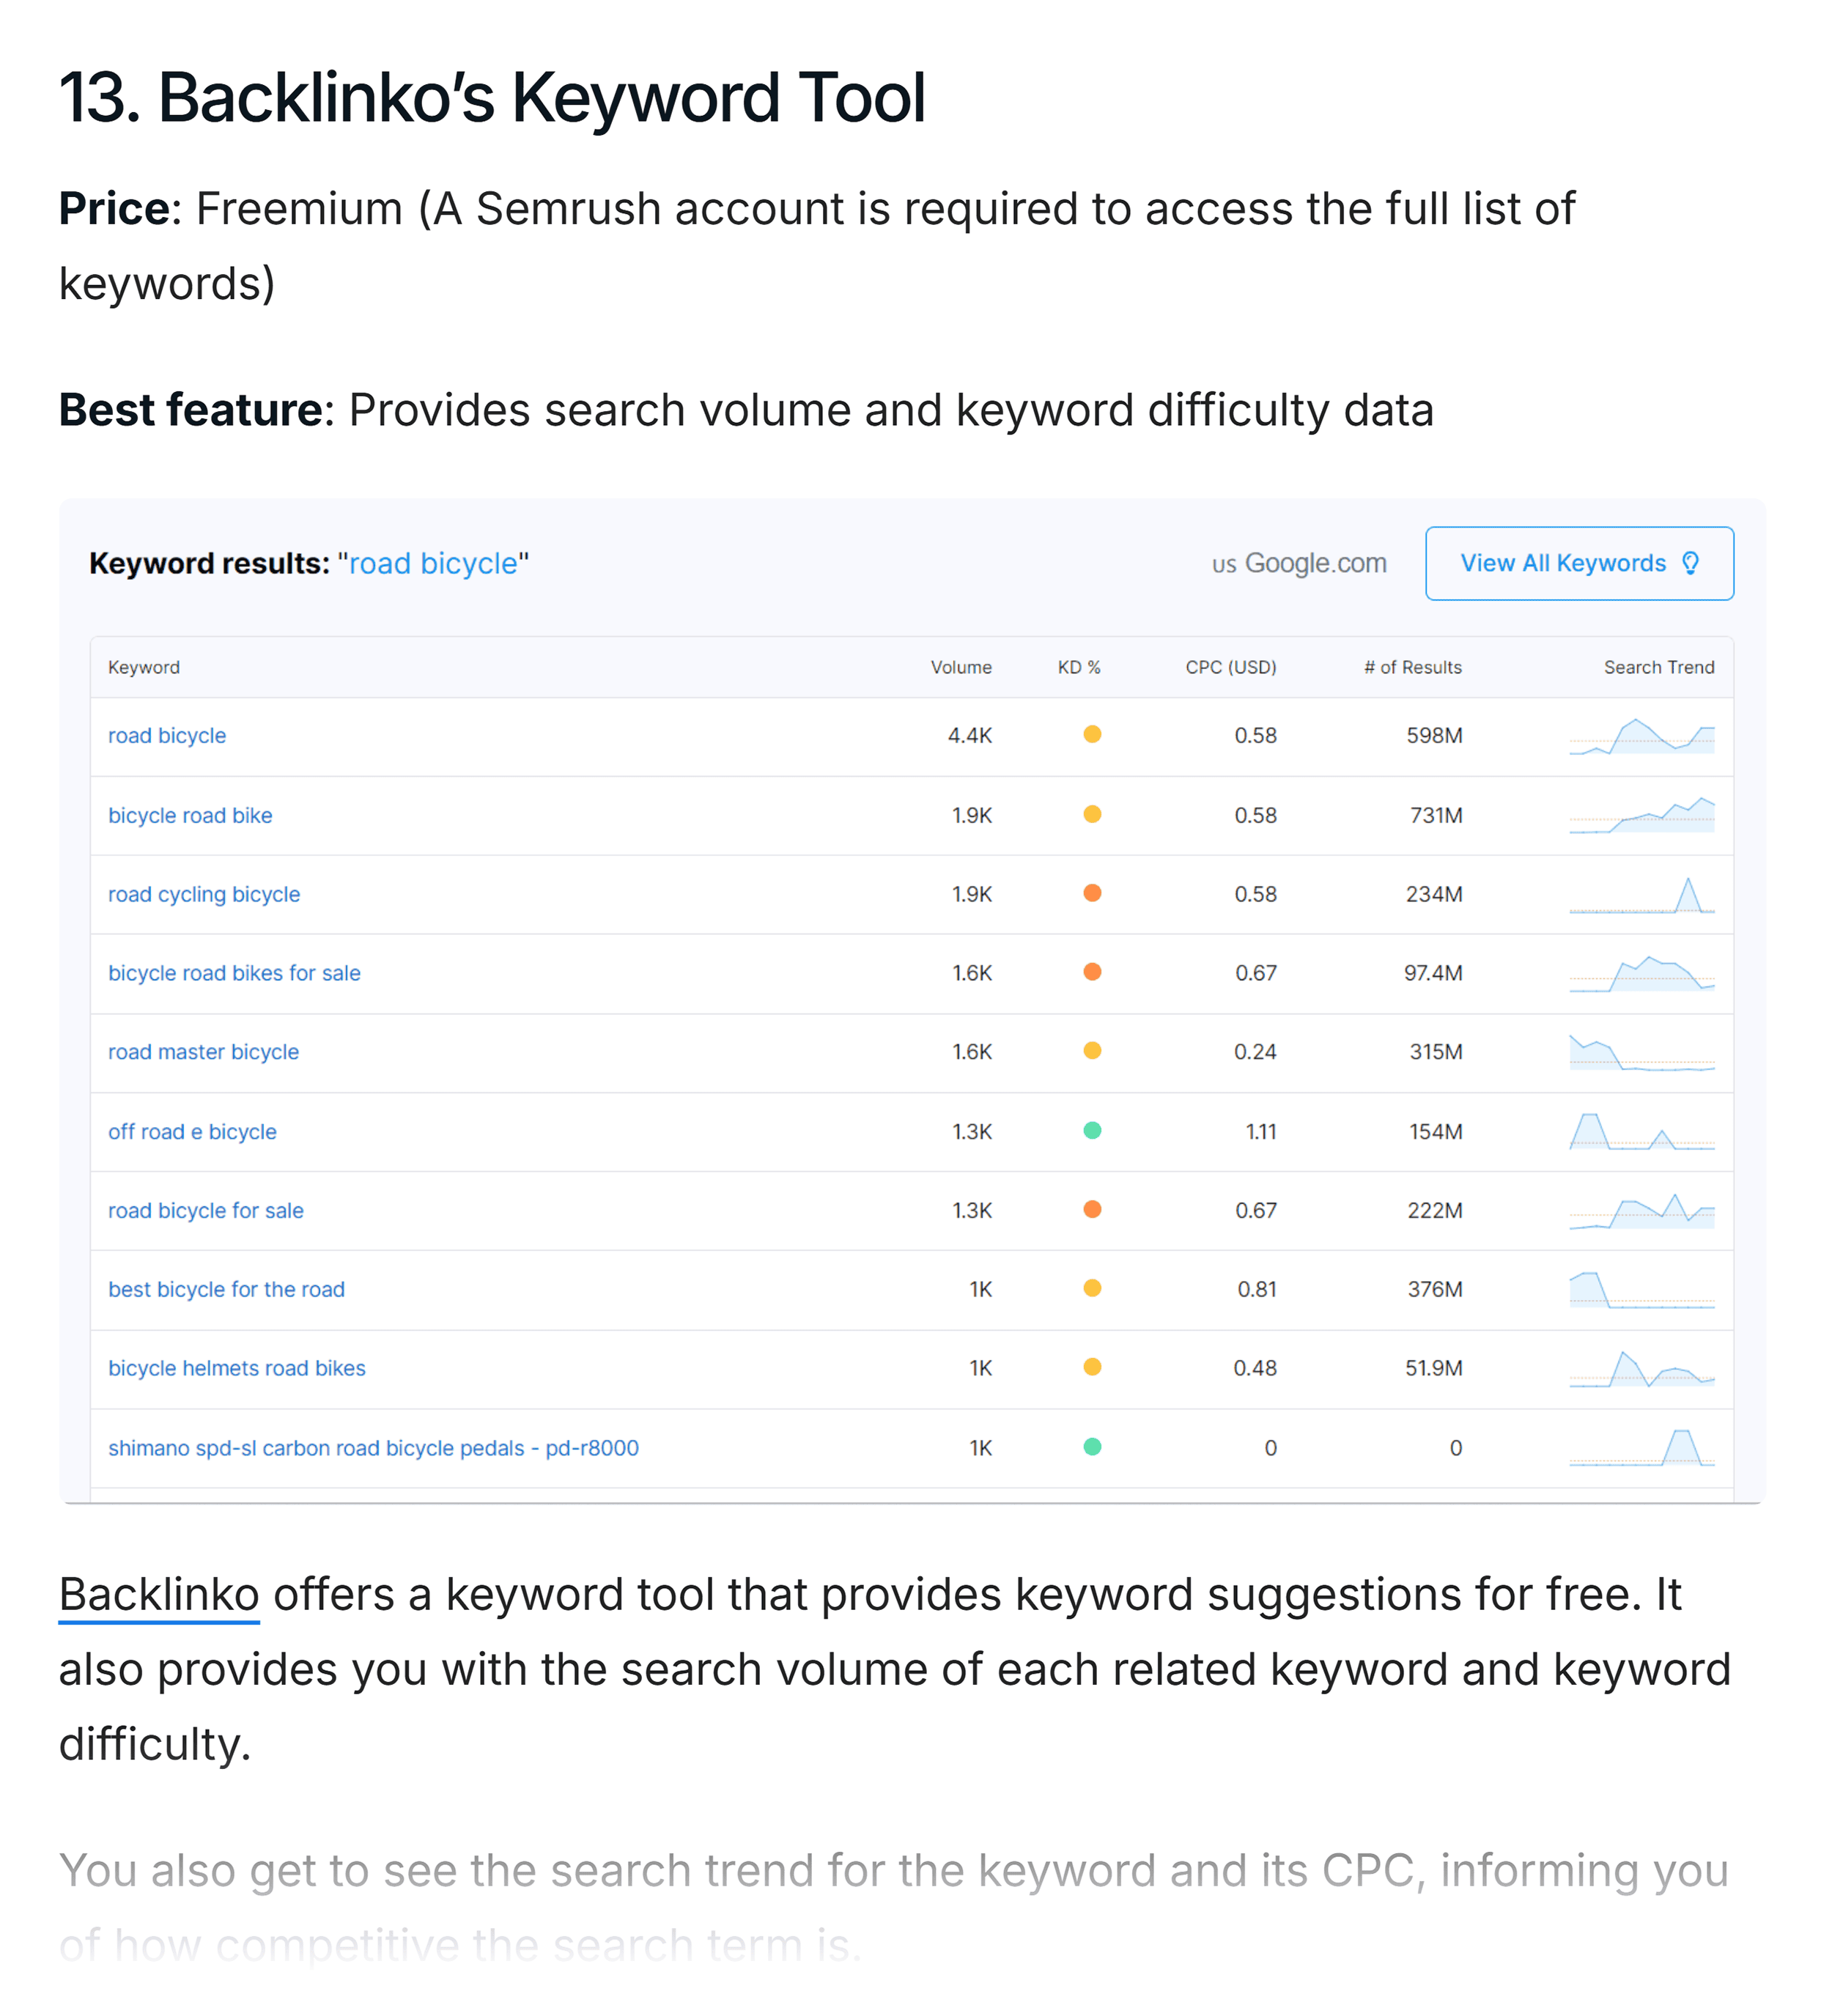
Task: Open the road master bicycle keyword
Action: [x=203, y=1051]
